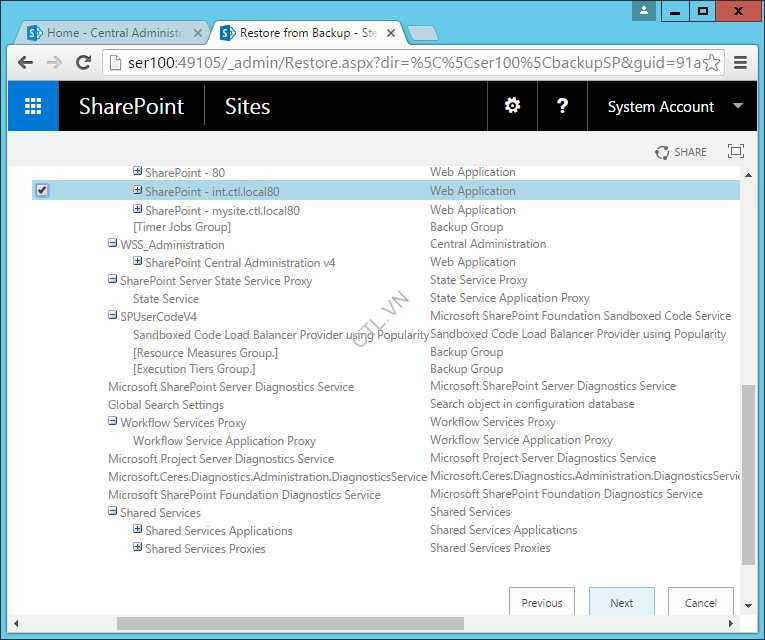Click the Previous button
Viewport: 765px width, 640px height.
coord(541,603)
